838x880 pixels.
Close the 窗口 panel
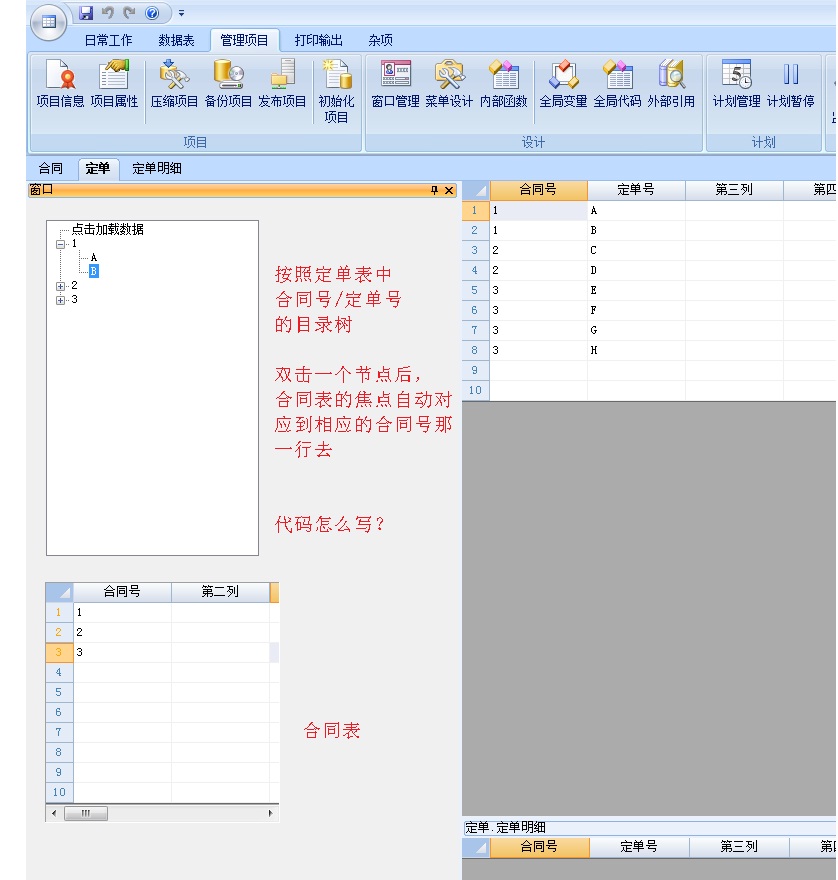(x=449, y=190)
